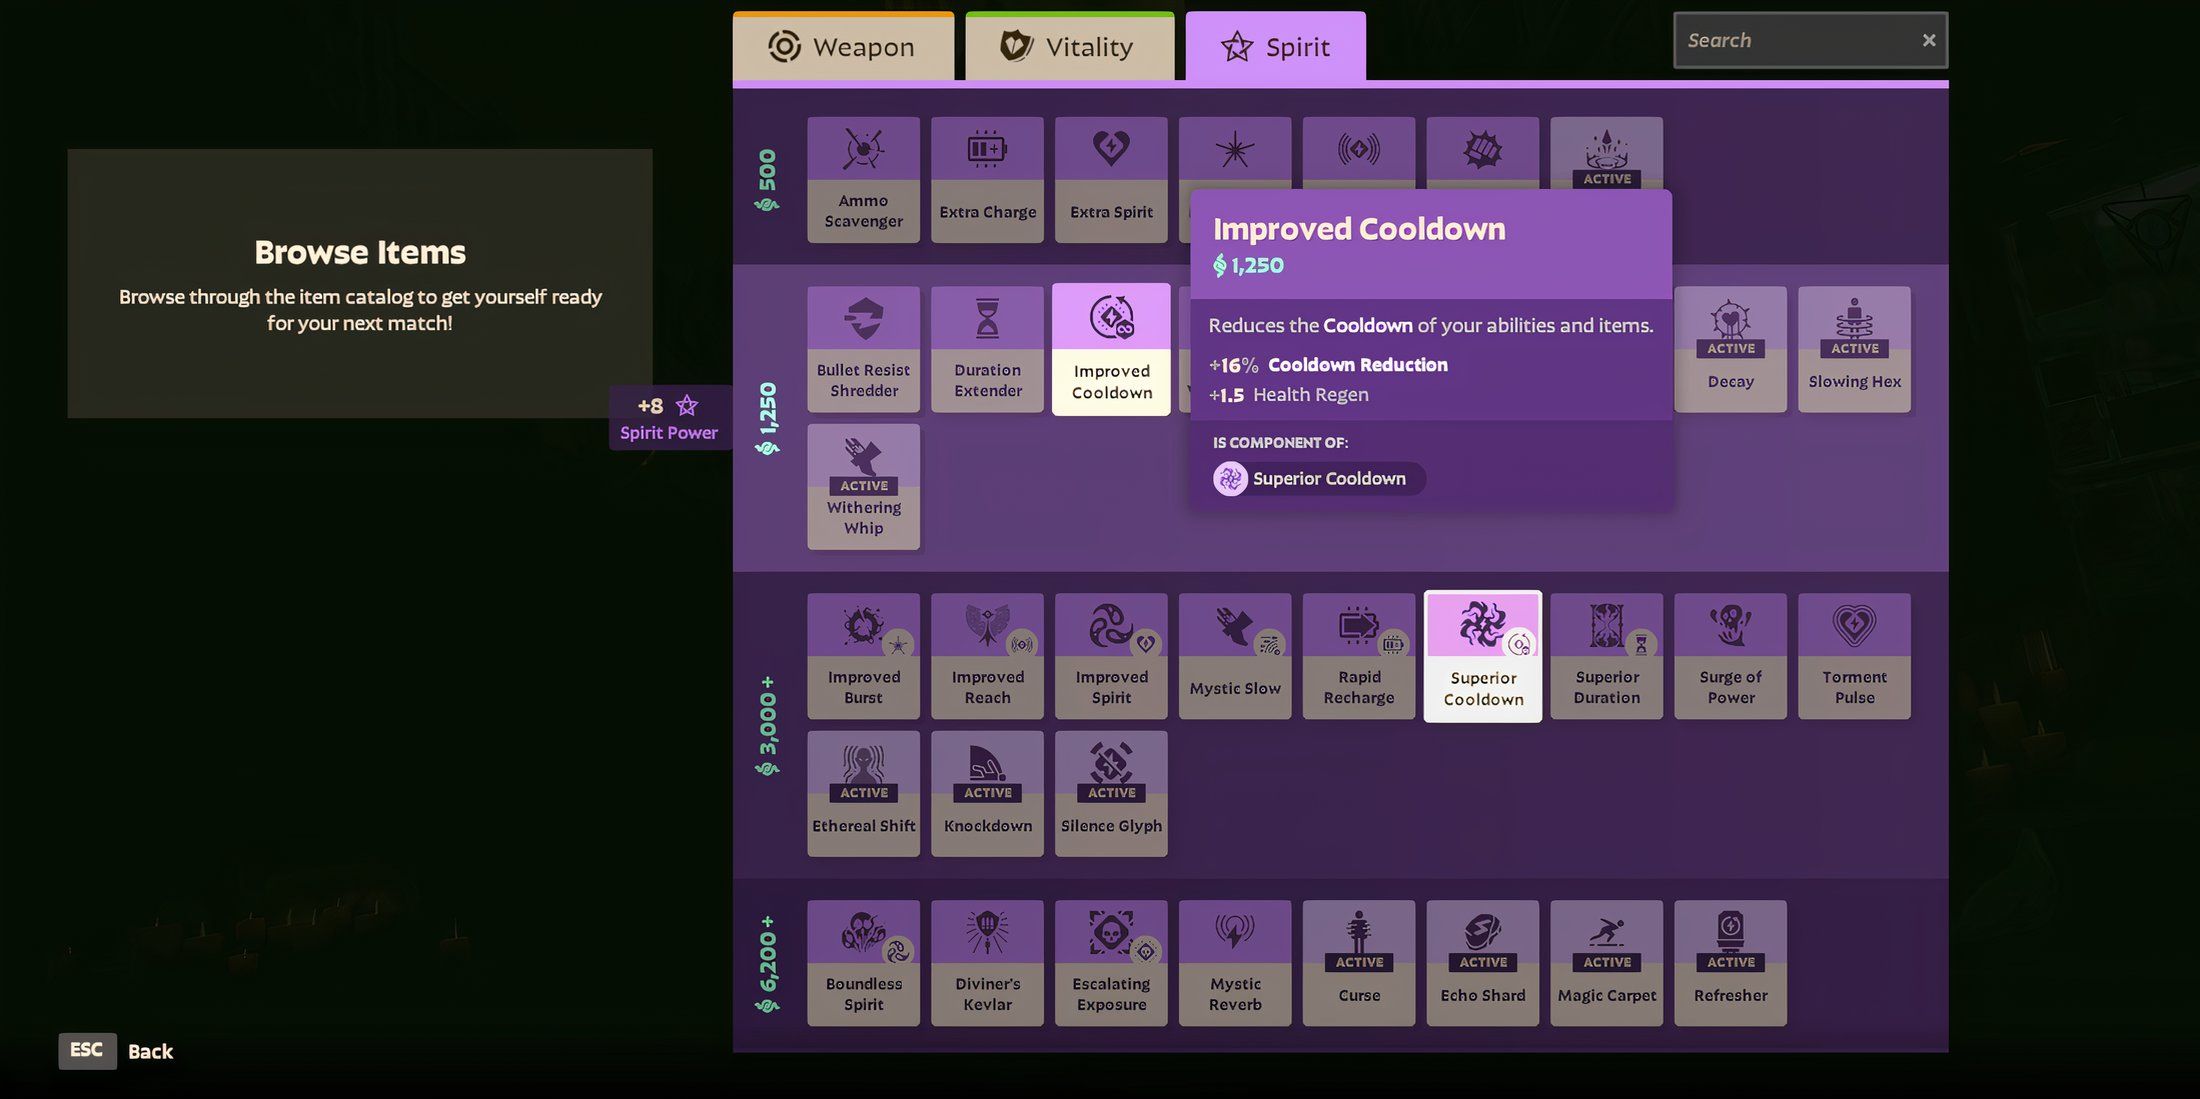Viewport: 2200px width, 1099px height.
Task: Choose the Magic Carpet item
Action: (1606, 963)
